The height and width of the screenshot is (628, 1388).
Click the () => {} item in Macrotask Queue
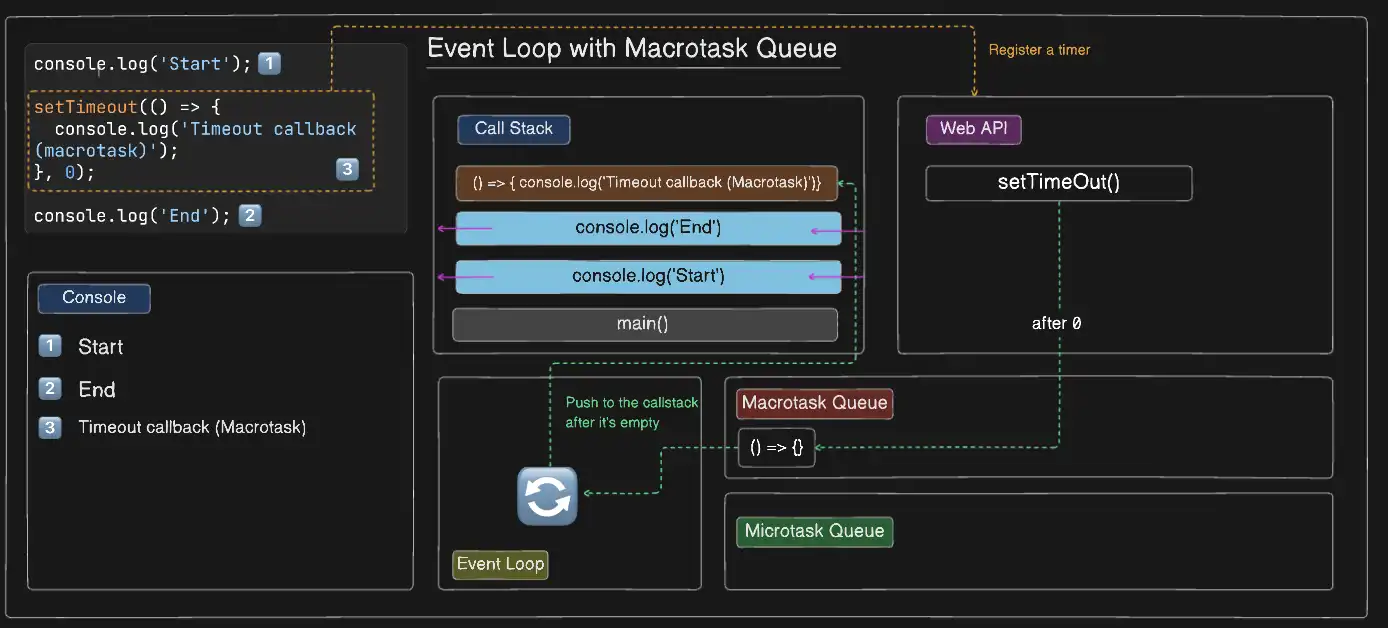tap(777, 448)
